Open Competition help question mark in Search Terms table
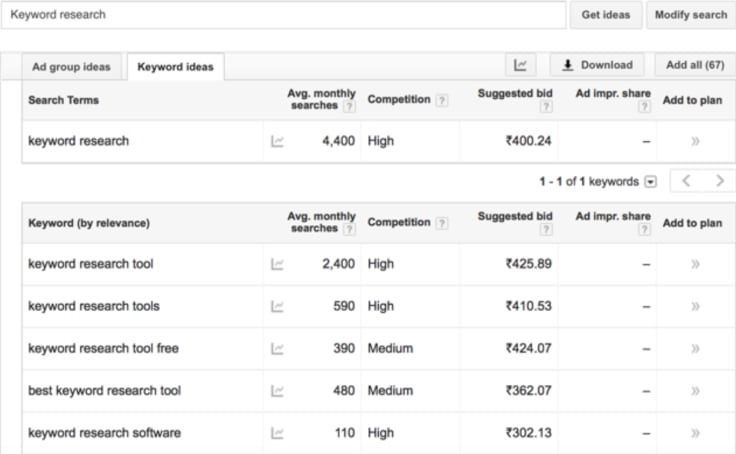The image size is (736, 454). click(x=441, y=100)
